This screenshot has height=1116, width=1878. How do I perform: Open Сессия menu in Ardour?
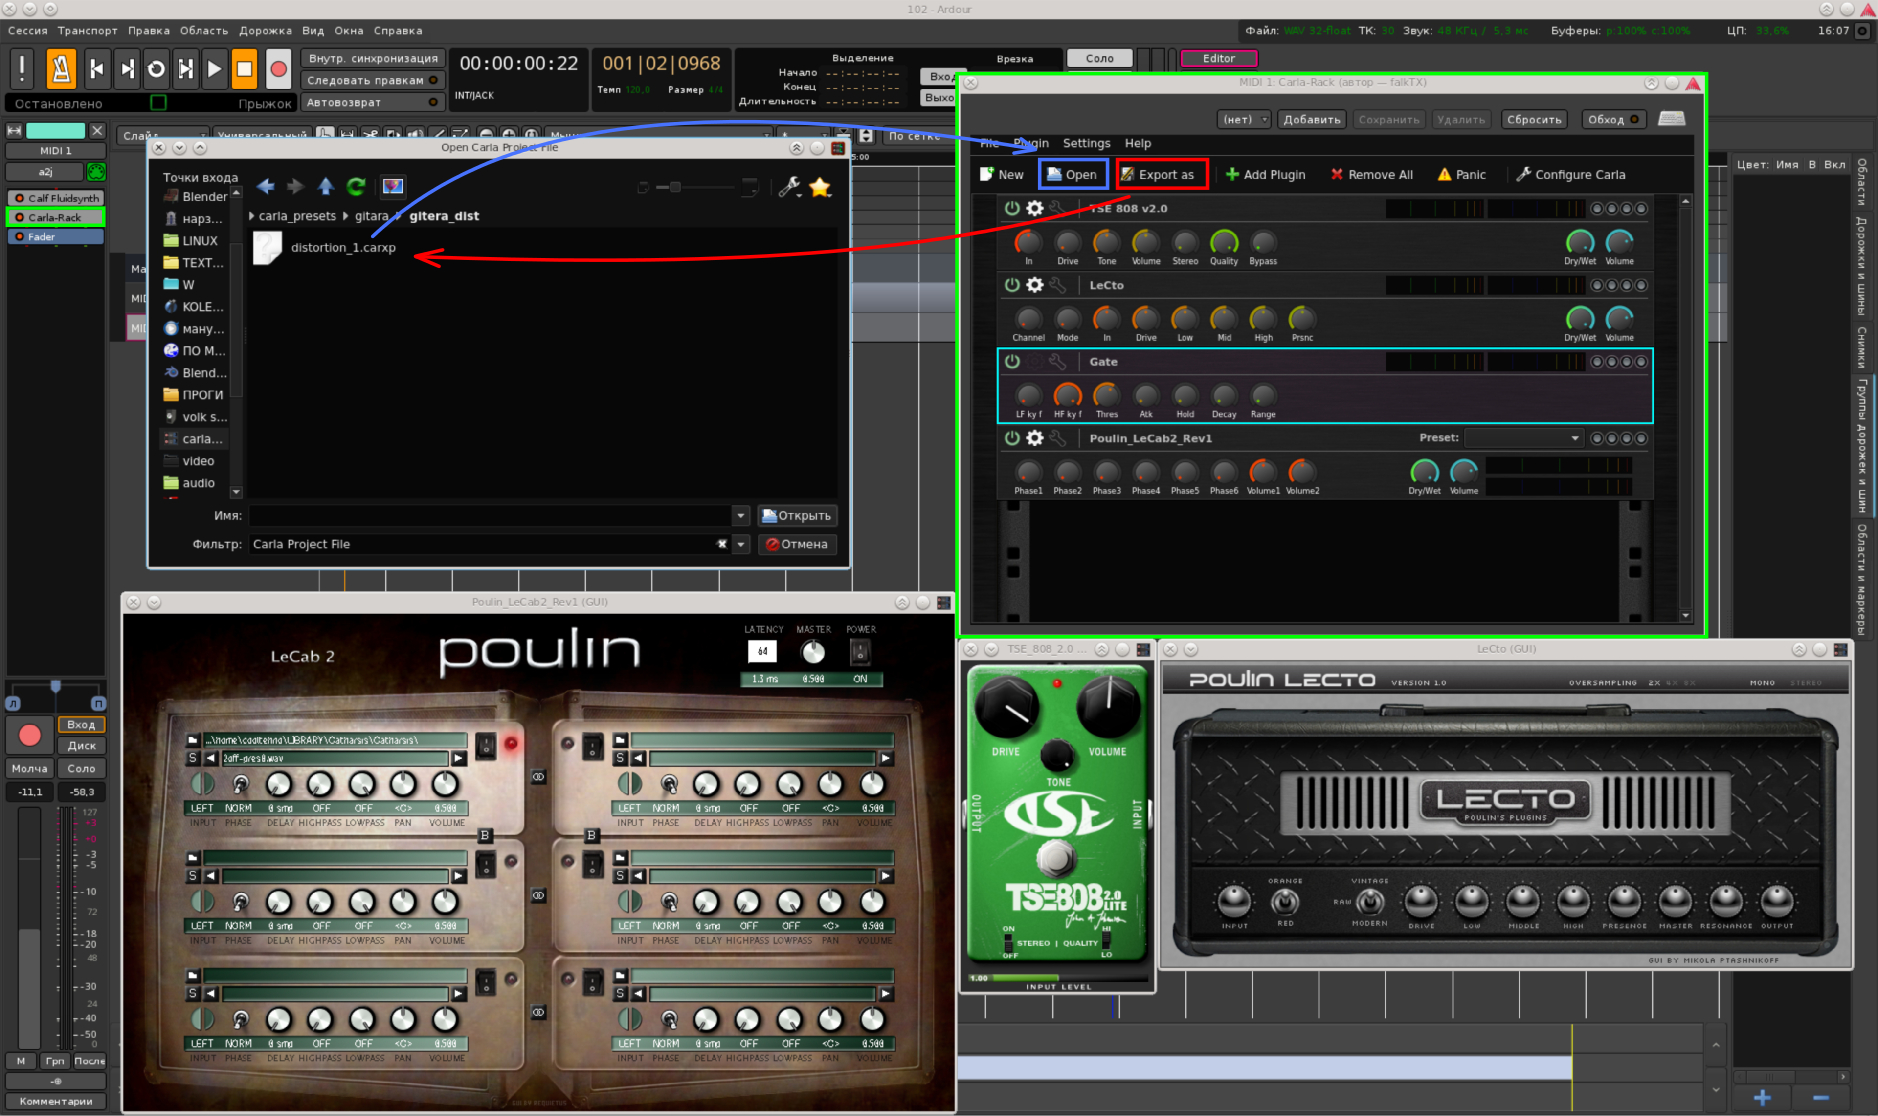click(x=28, y=31)
